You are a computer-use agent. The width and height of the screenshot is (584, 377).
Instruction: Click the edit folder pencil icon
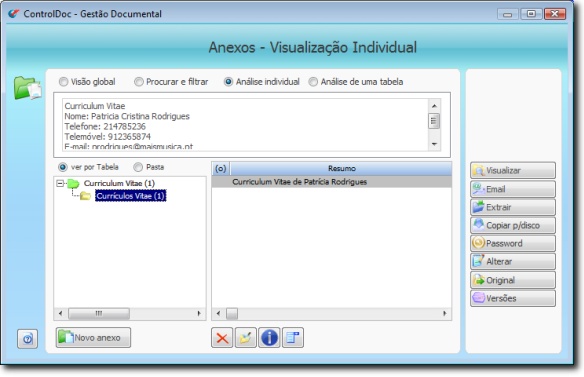[x=245, y=338]
